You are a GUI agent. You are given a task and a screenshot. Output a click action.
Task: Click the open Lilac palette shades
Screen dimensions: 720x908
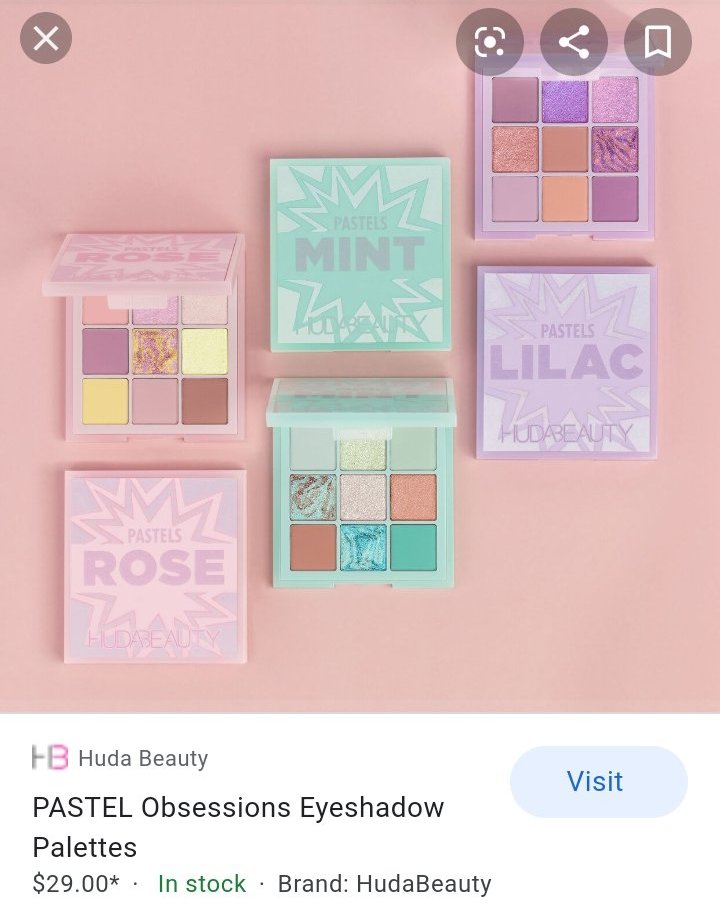coord(565,149)
